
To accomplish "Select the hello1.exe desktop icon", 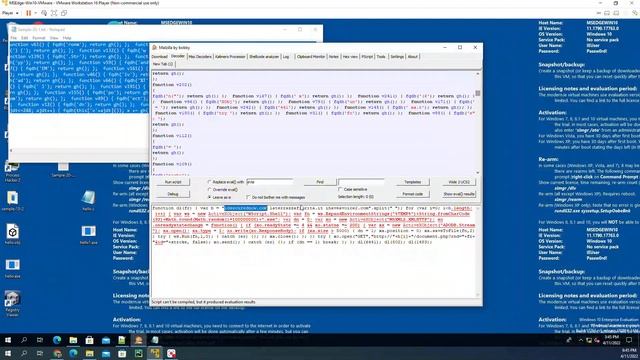I will 89,234.
